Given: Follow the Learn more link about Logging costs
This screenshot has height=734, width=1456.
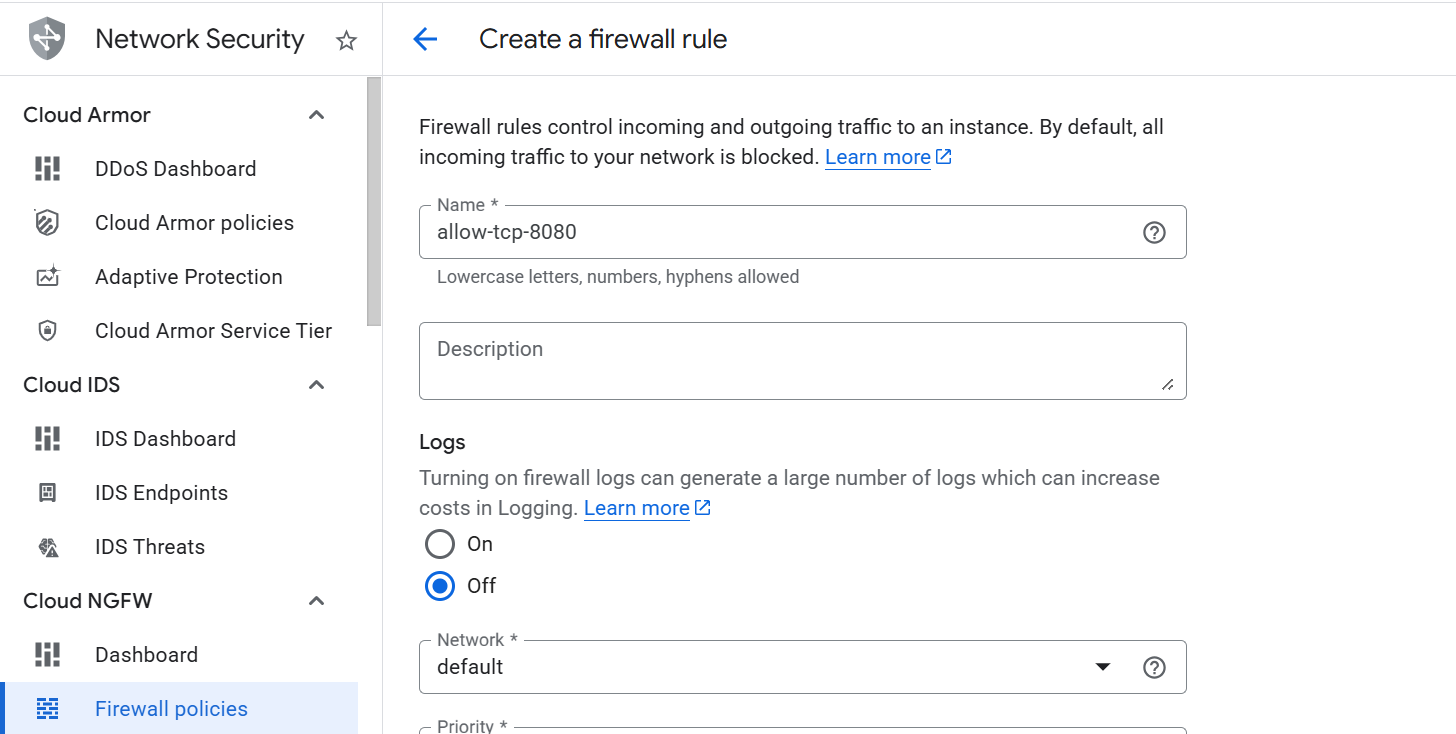Looking at the screenshot, I should pyautogui.click(x=637, y=507).
